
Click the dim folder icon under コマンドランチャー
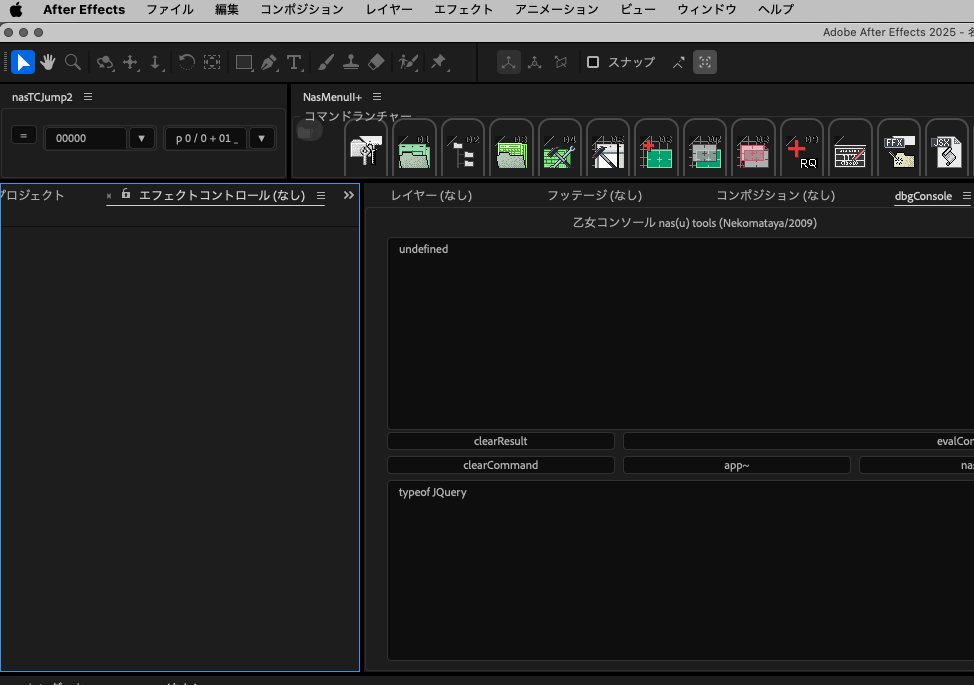coord(309,131)
